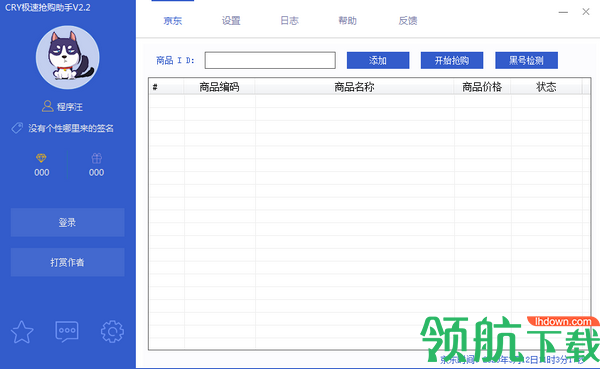
Task: Open the 设置 tab
Action: click(x=231, y=21)
